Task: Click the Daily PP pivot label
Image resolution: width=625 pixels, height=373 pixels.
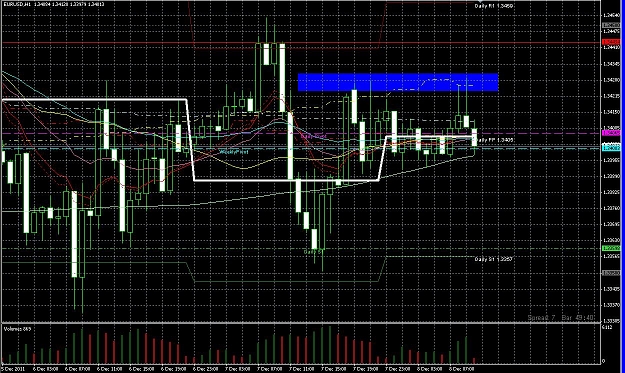Action: (495, 140)
